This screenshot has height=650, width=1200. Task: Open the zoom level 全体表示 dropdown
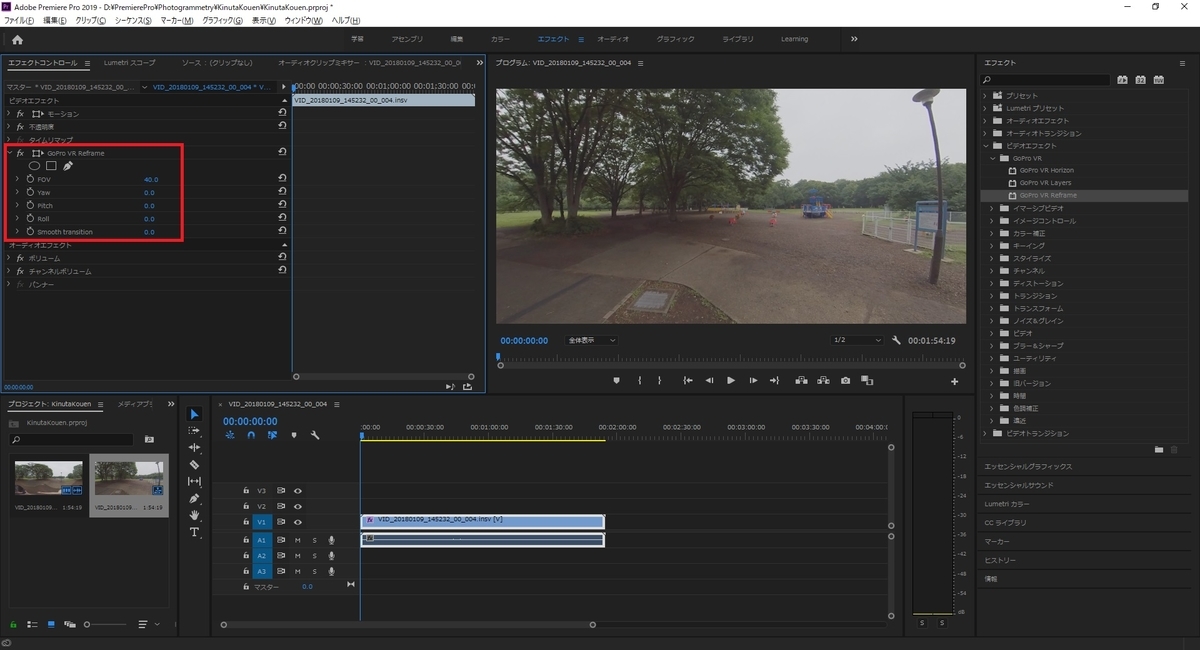tap(591, 340)
